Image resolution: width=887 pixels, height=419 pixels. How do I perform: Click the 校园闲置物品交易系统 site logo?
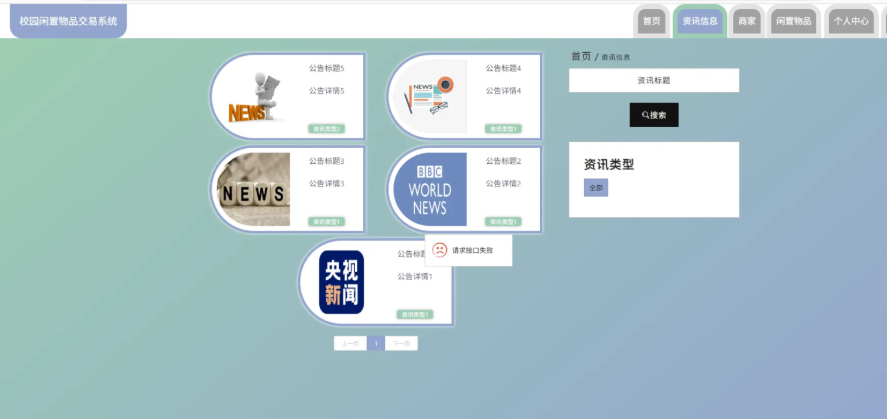[x=68, y=21]
